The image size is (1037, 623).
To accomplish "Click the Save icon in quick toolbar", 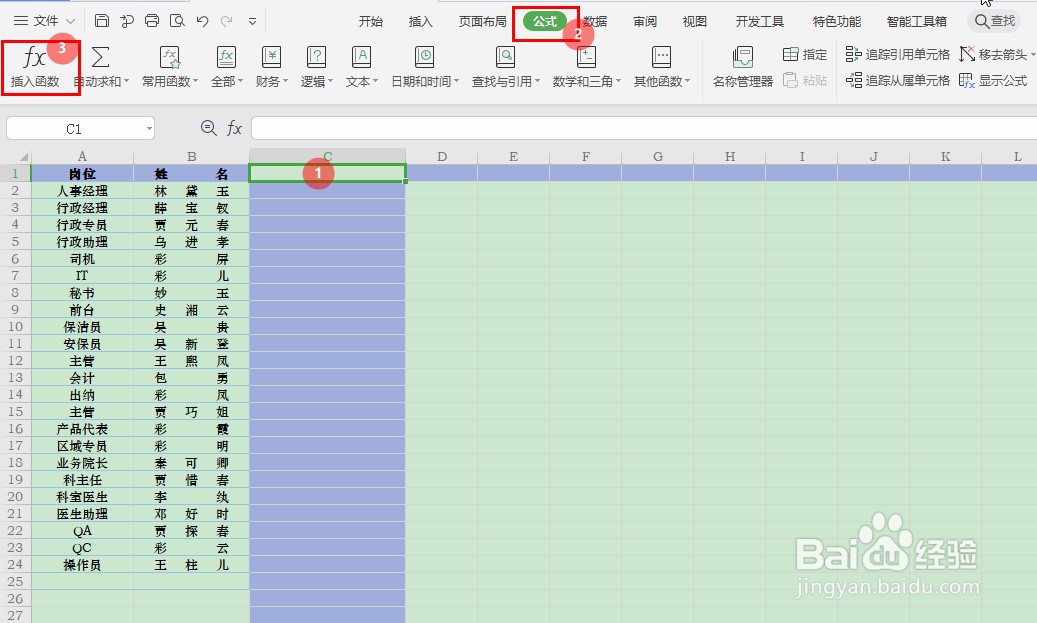I will (x=102, y=21).
